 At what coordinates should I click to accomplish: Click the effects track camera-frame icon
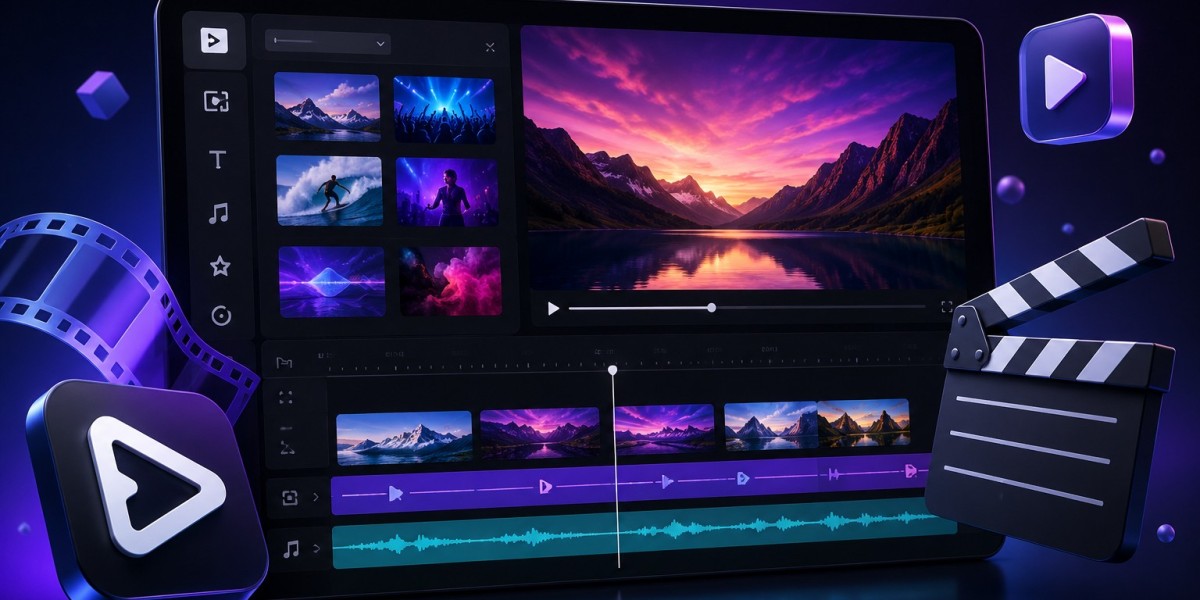pyautogui.click(x=290, y=497)
